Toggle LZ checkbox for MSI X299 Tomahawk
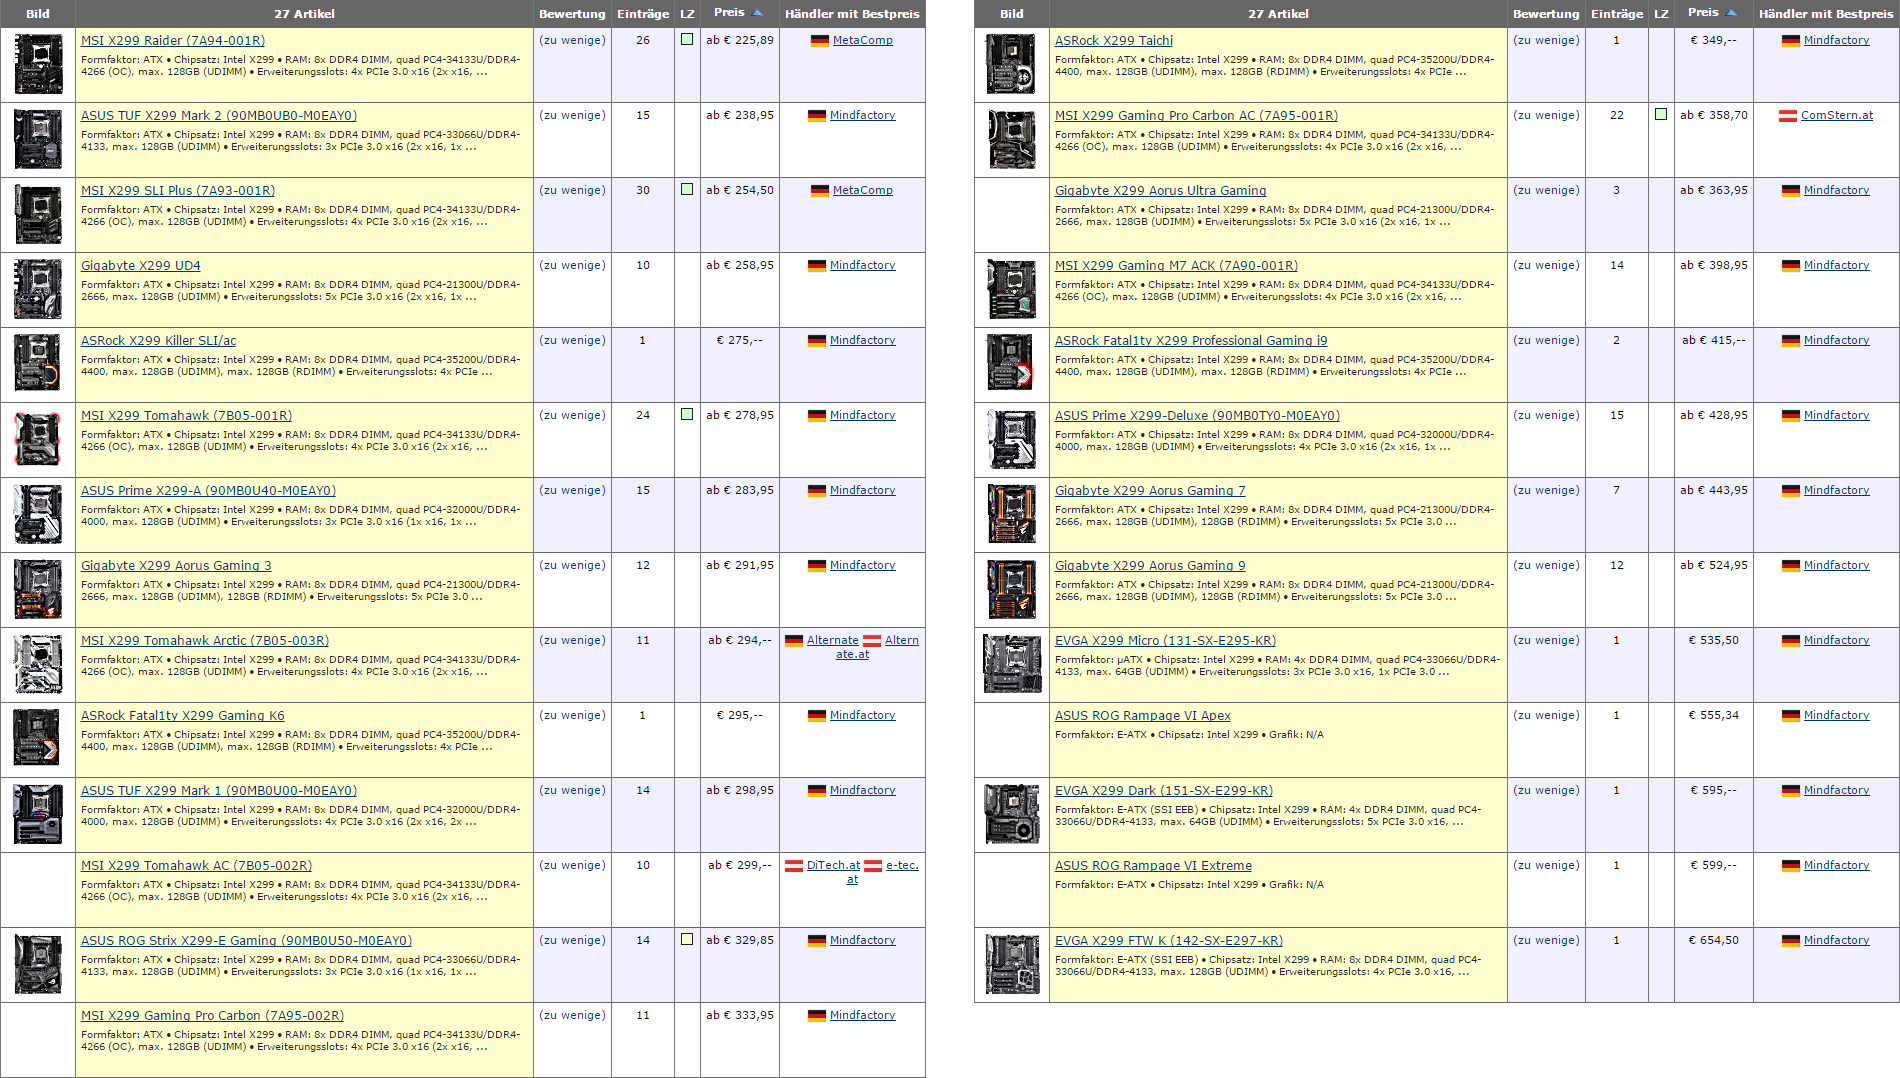The width and height of the screenshot is (1900, 1078). pos(687,414)
